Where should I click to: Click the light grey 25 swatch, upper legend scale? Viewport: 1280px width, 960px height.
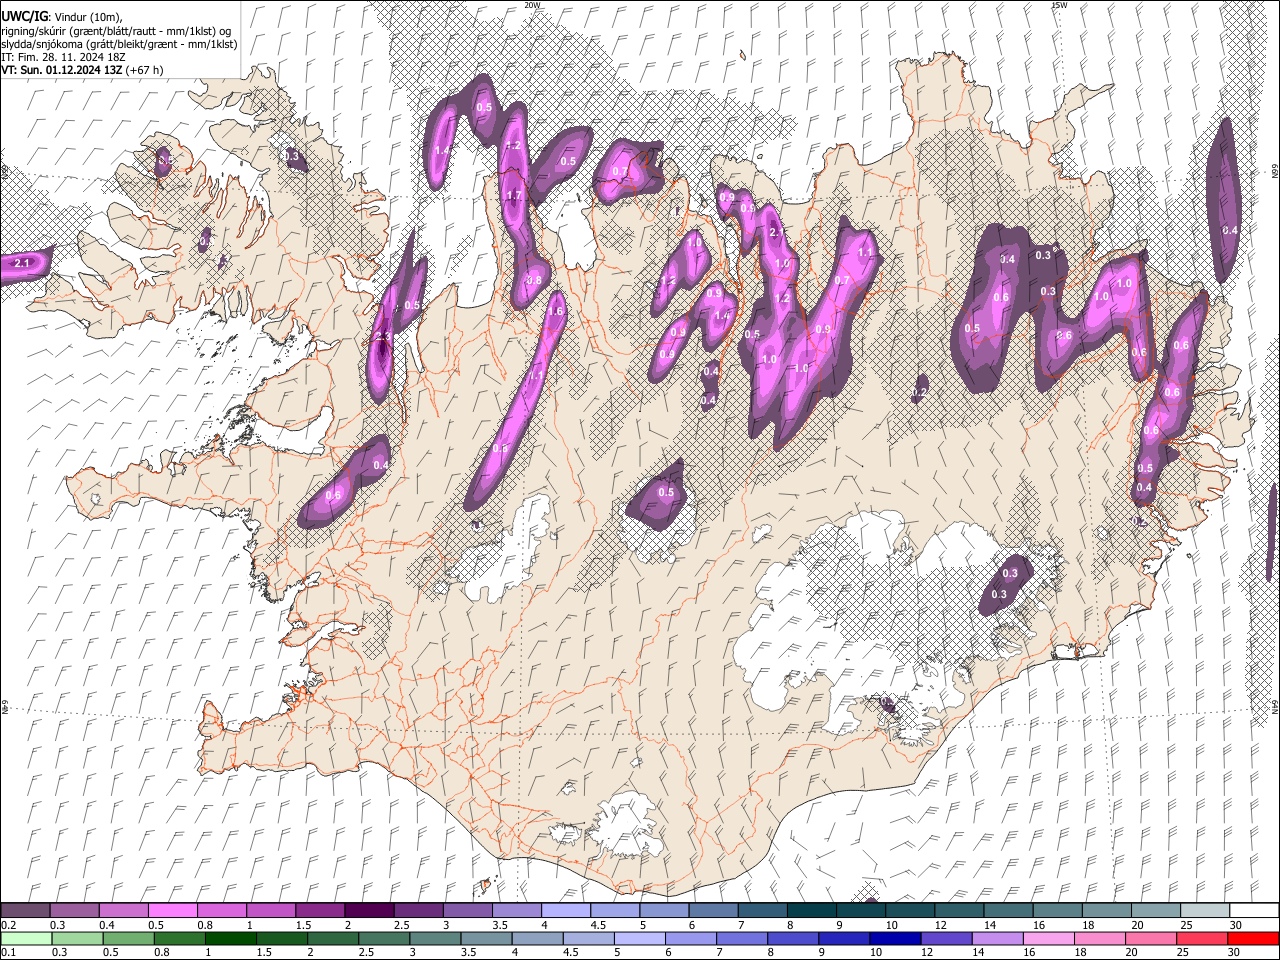1205,911
